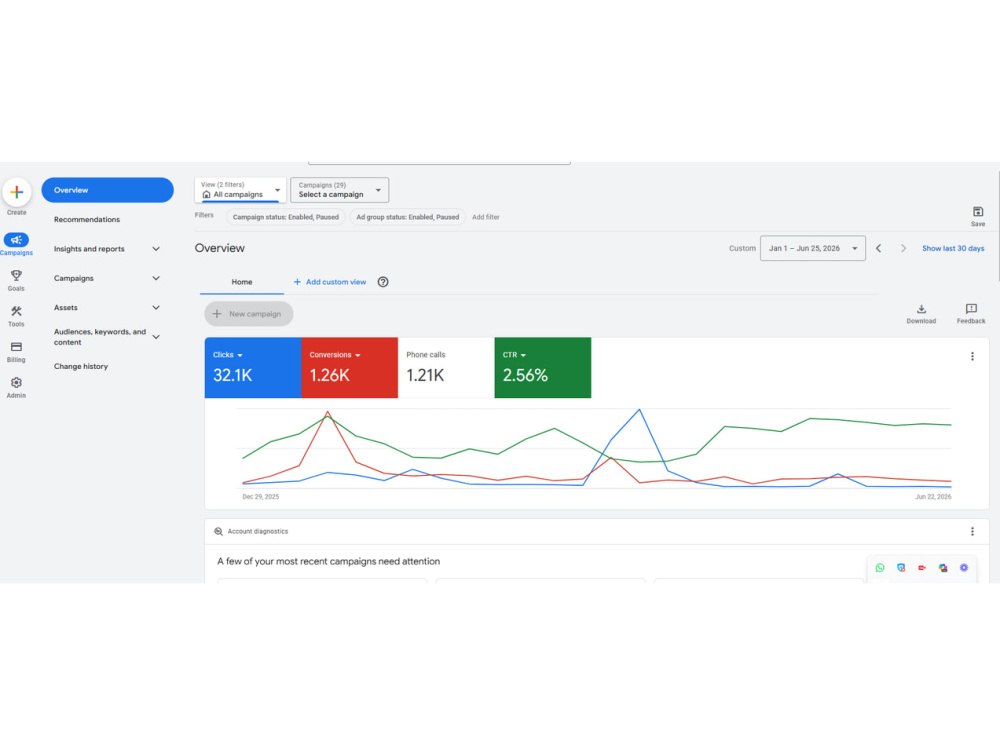
Task: Click the Save icon
Action: [978, 212]
